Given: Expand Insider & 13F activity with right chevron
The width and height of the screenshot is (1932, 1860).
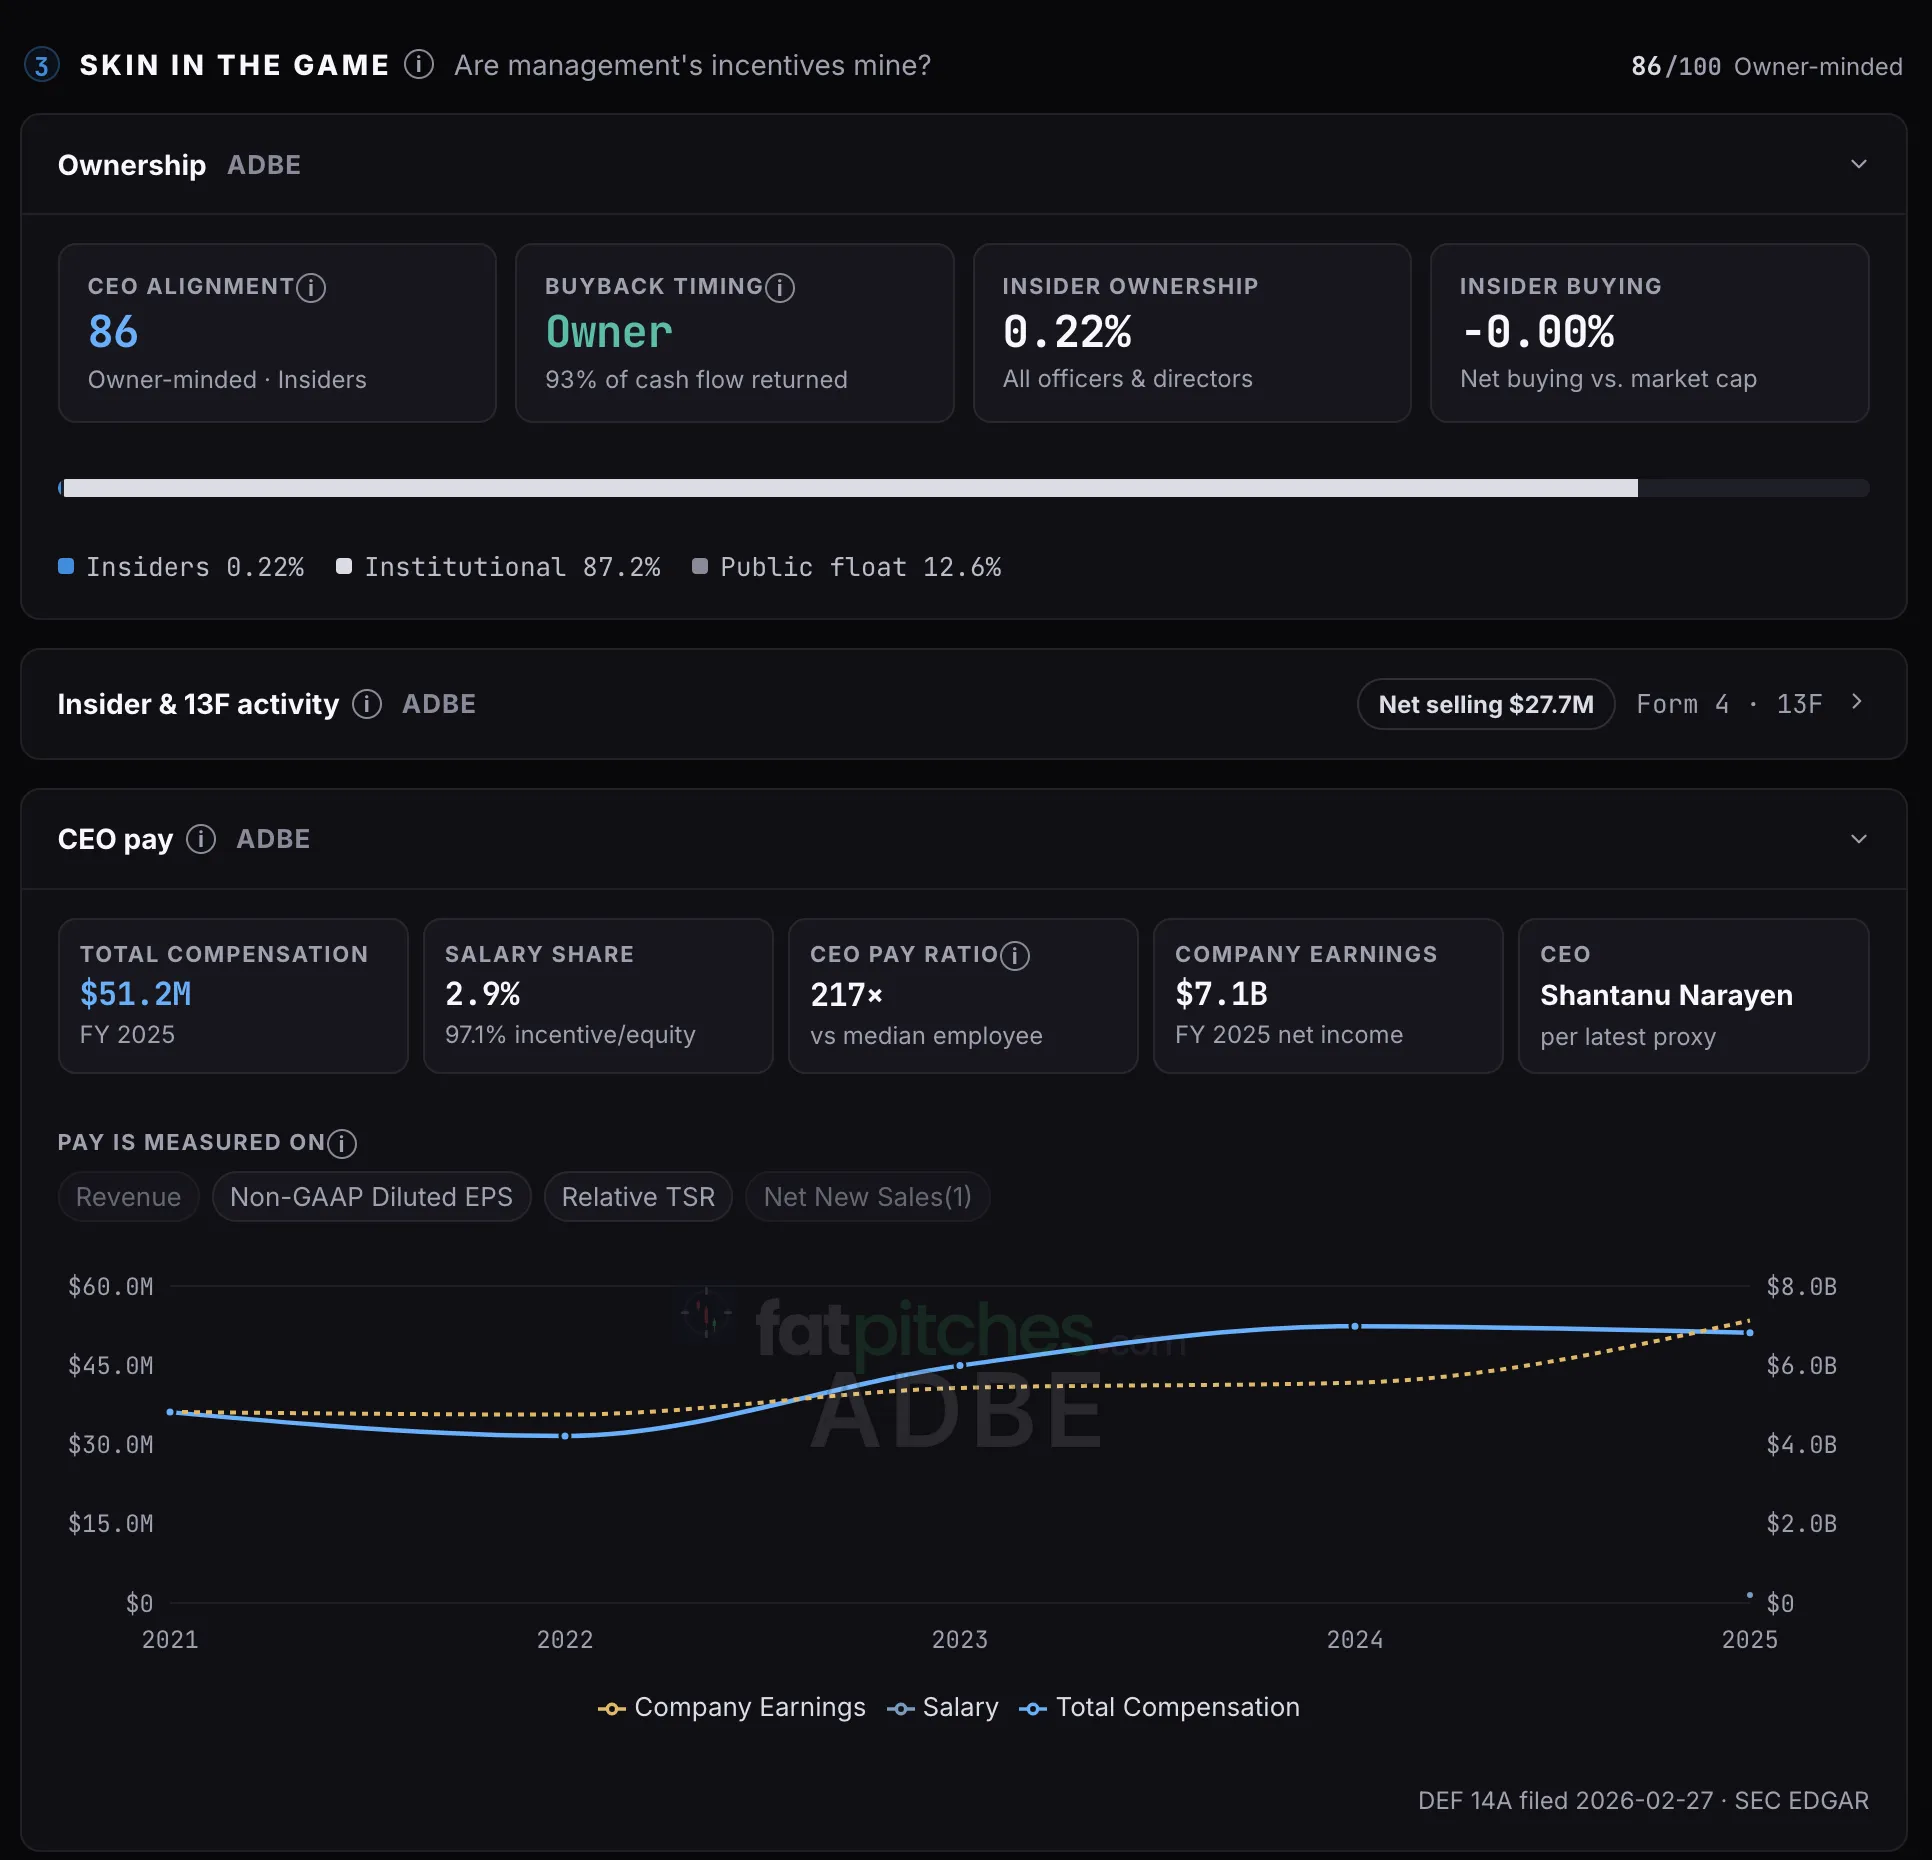Looking at the screenshot, I should (x=1857, y=702).
